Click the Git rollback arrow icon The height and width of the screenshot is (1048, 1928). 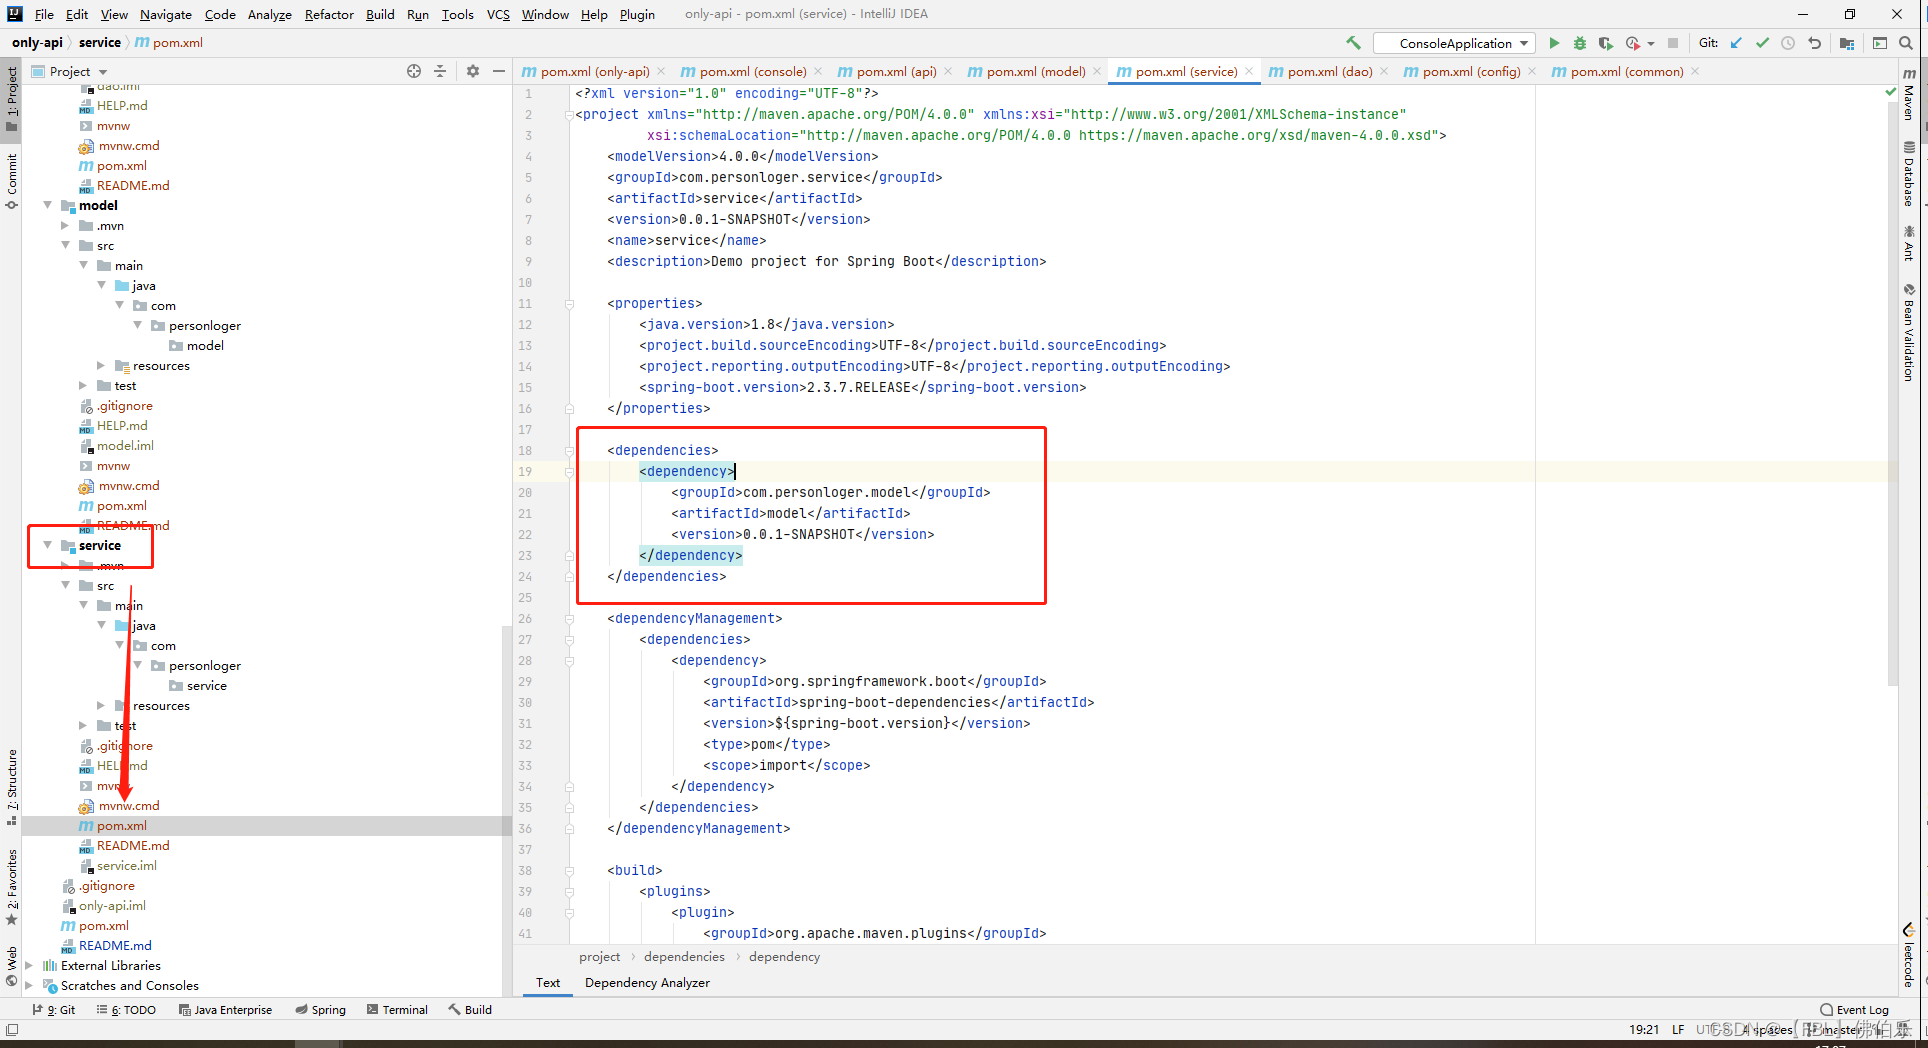[x=1814, y=43]
